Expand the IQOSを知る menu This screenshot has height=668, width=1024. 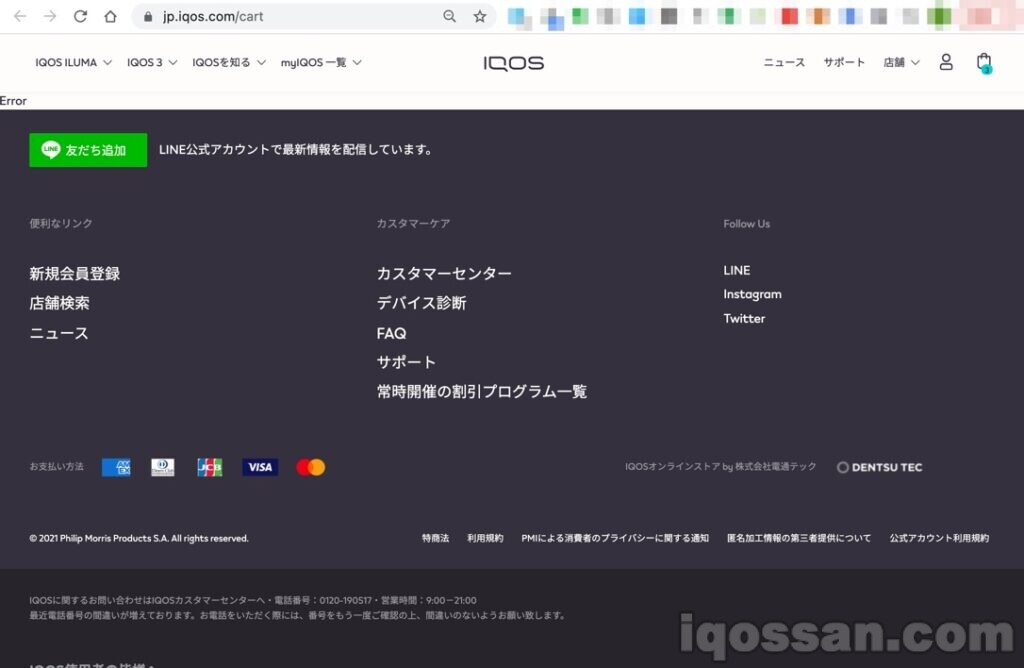(229, 63)
